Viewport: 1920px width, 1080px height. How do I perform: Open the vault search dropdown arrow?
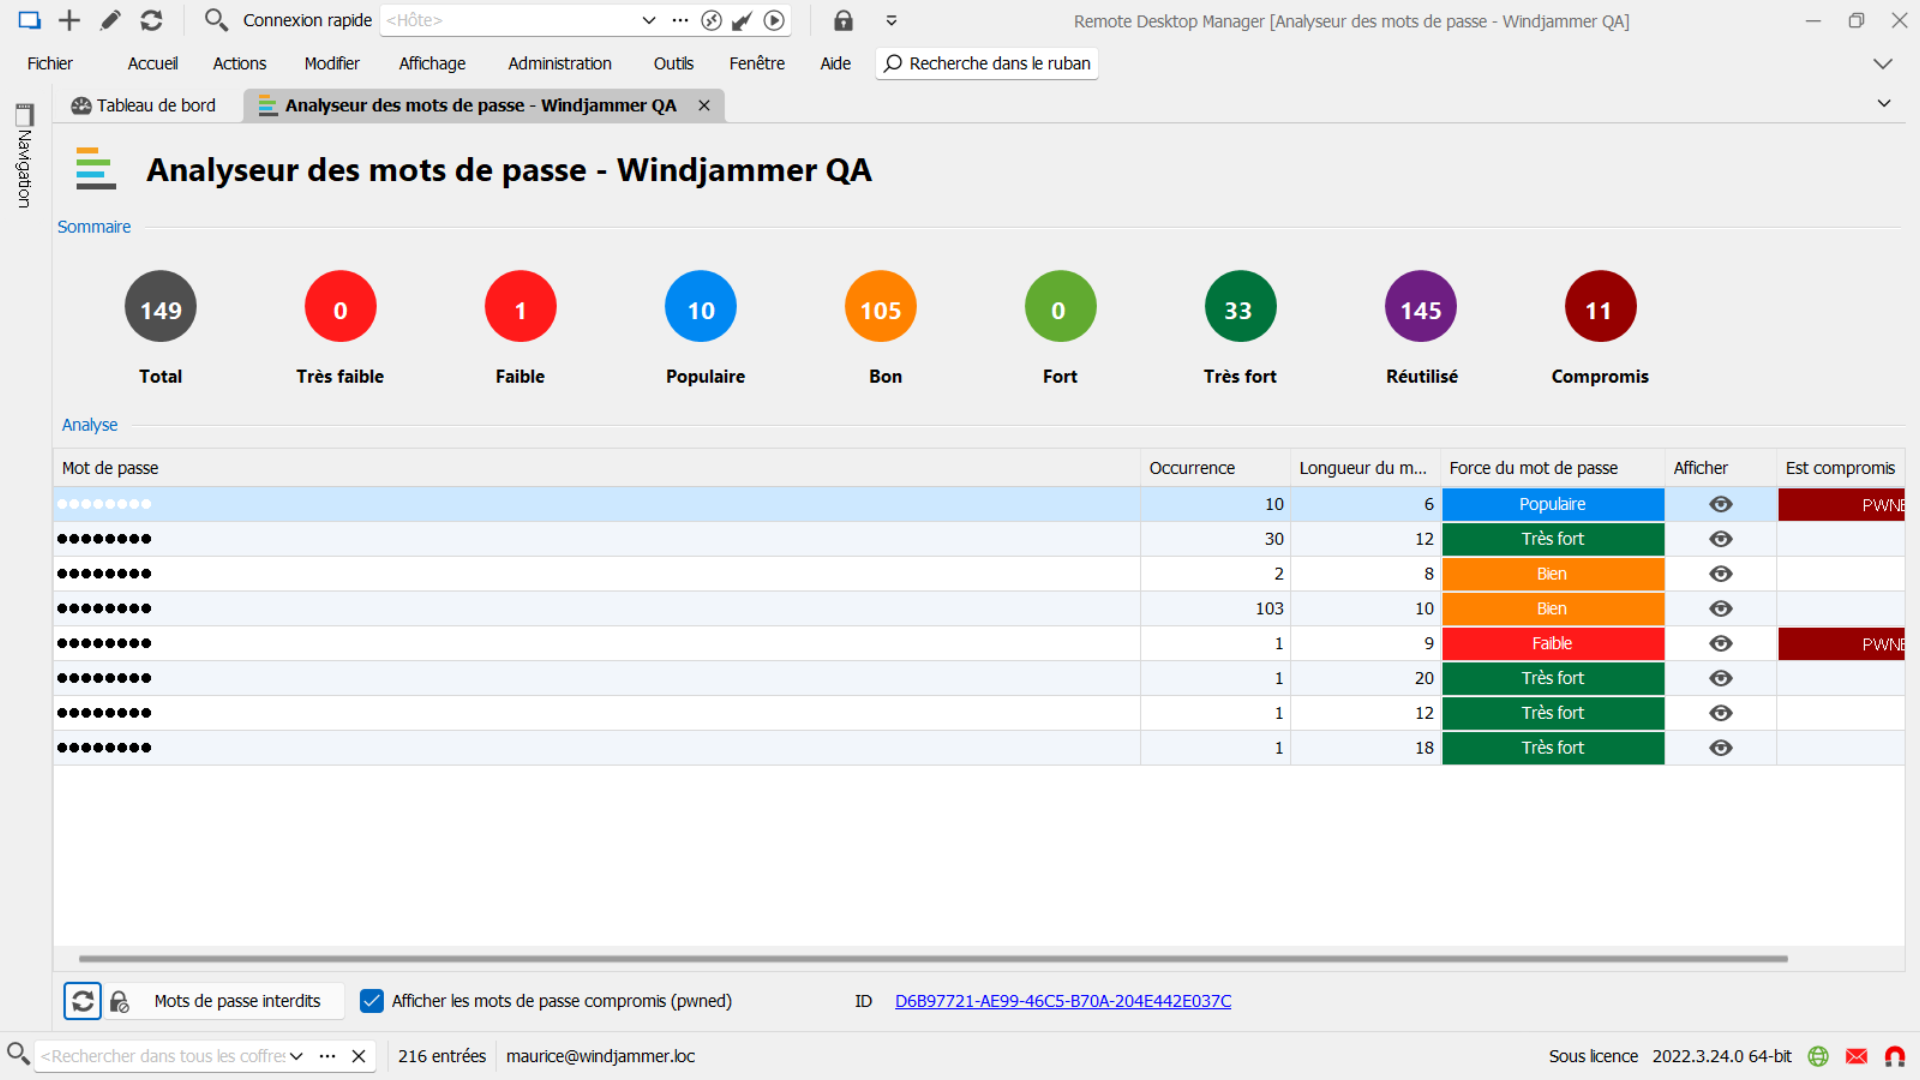coord(296,1056)
